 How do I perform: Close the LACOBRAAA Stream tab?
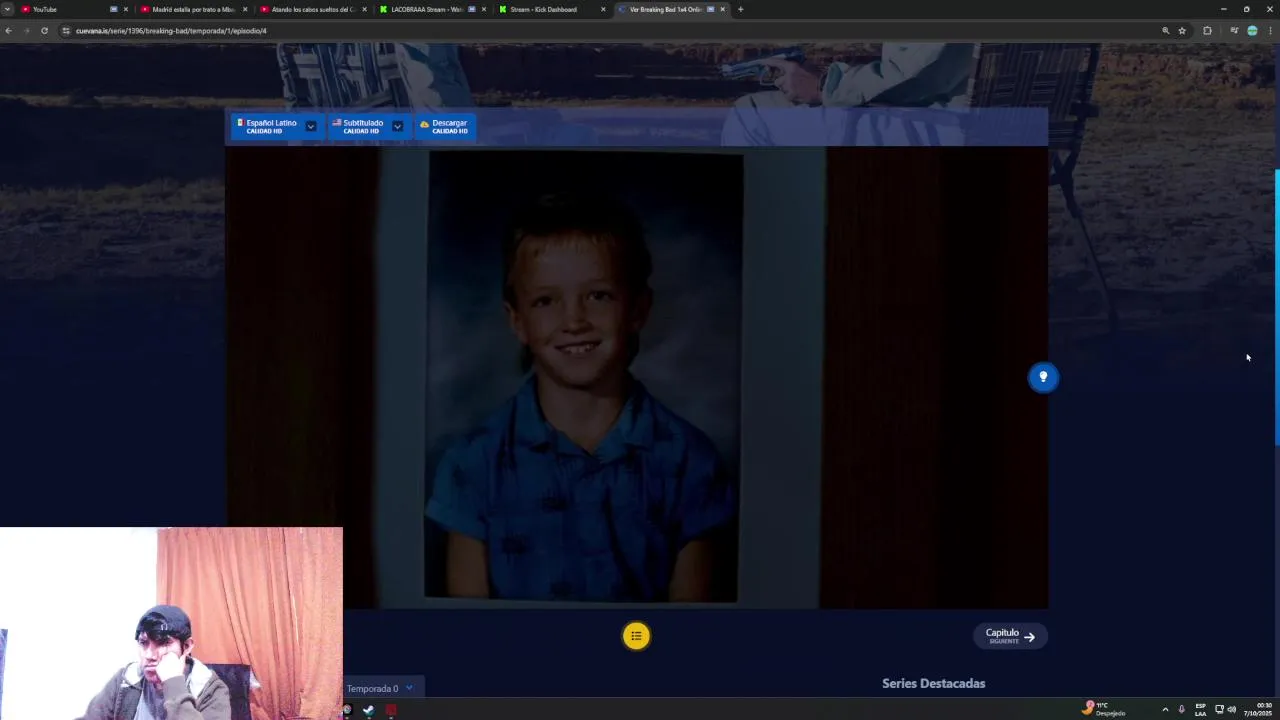click(x=484, y=9)
